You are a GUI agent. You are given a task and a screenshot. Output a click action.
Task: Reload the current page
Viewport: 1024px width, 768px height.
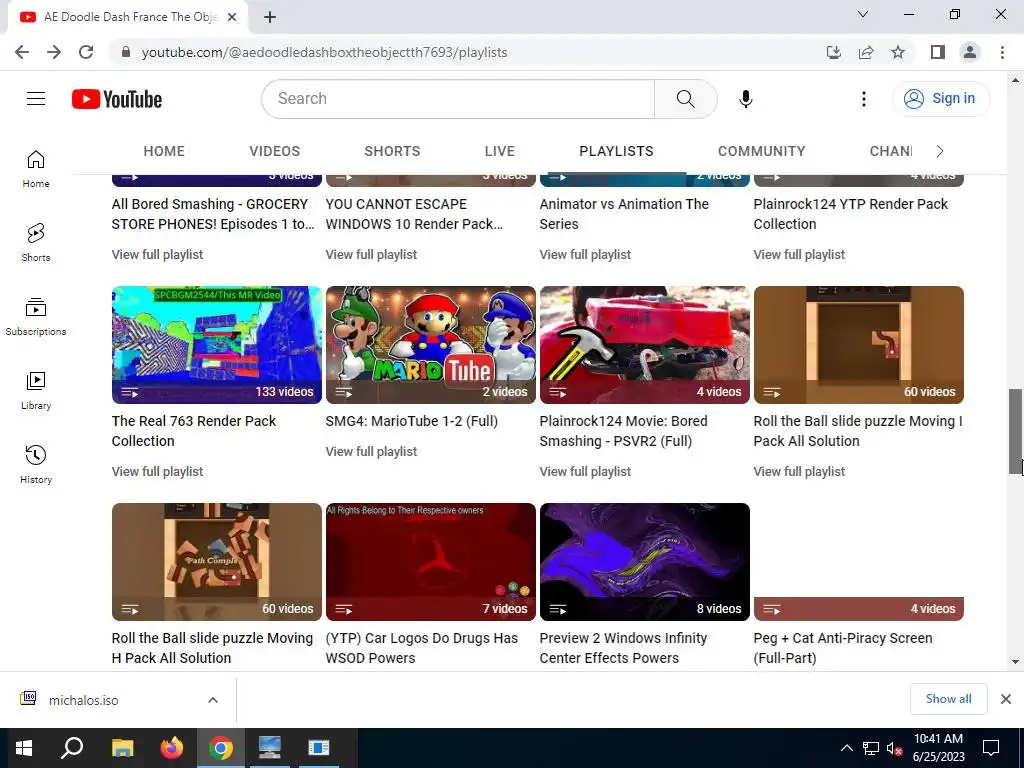(x=86, y=52)
